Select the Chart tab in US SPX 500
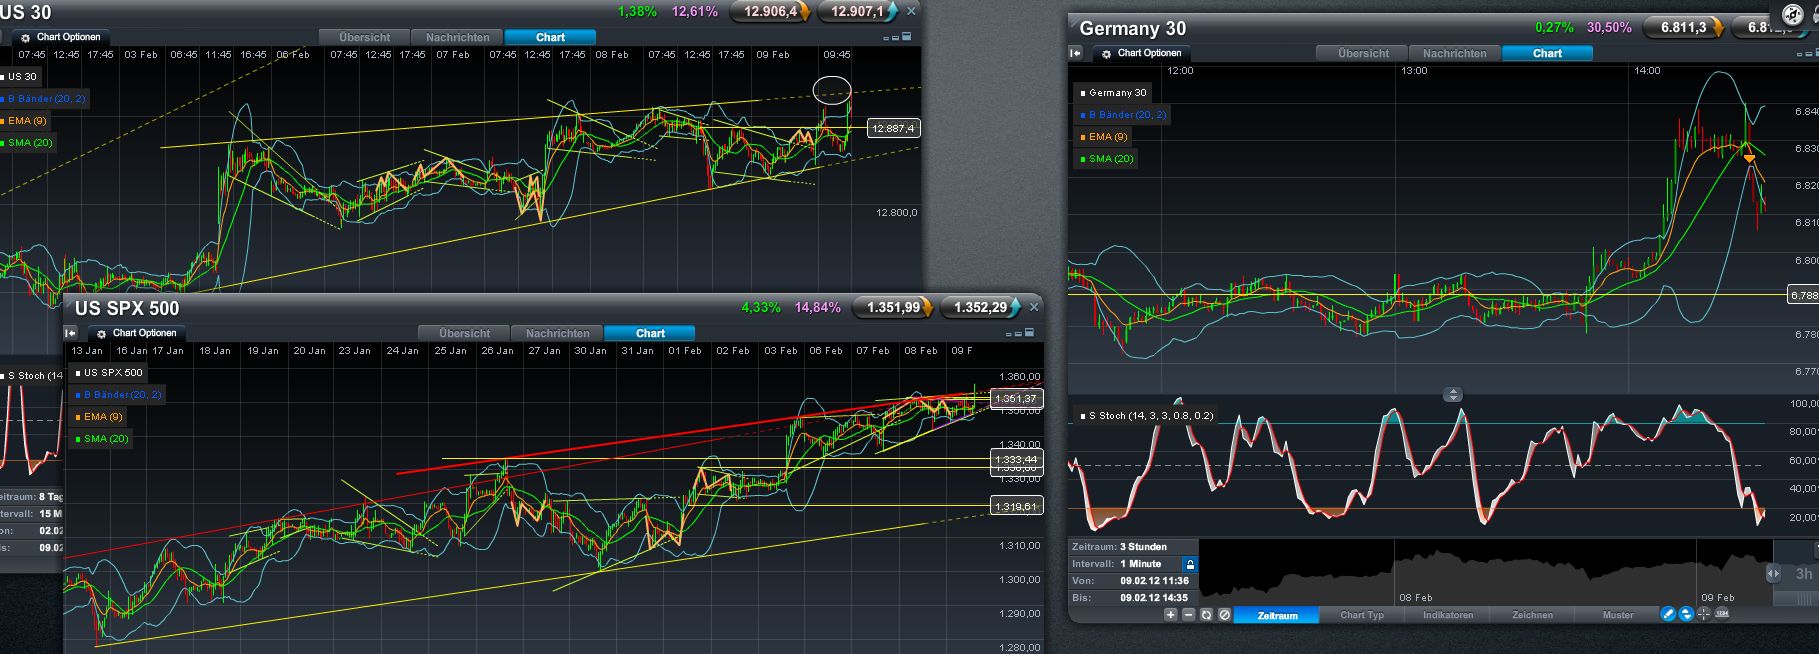 [x=650, y=333]
